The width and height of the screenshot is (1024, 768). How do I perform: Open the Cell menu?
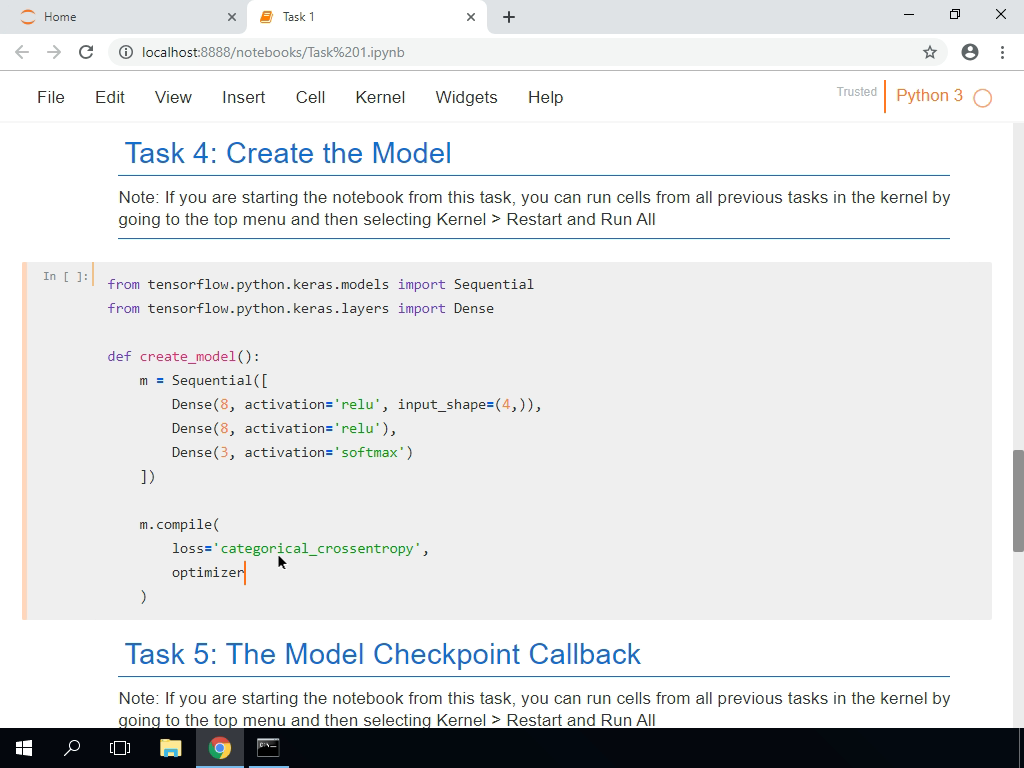310,97
